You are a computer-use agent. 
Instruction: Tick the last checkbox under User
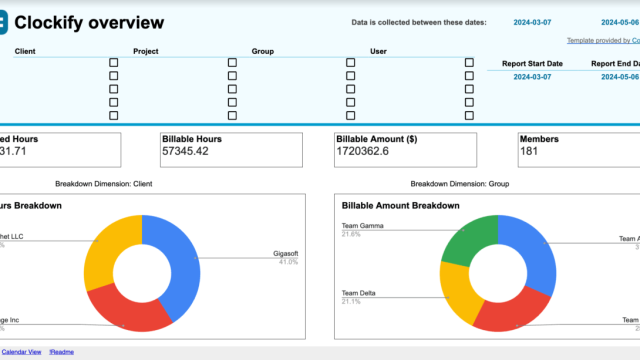click(469, 116)
